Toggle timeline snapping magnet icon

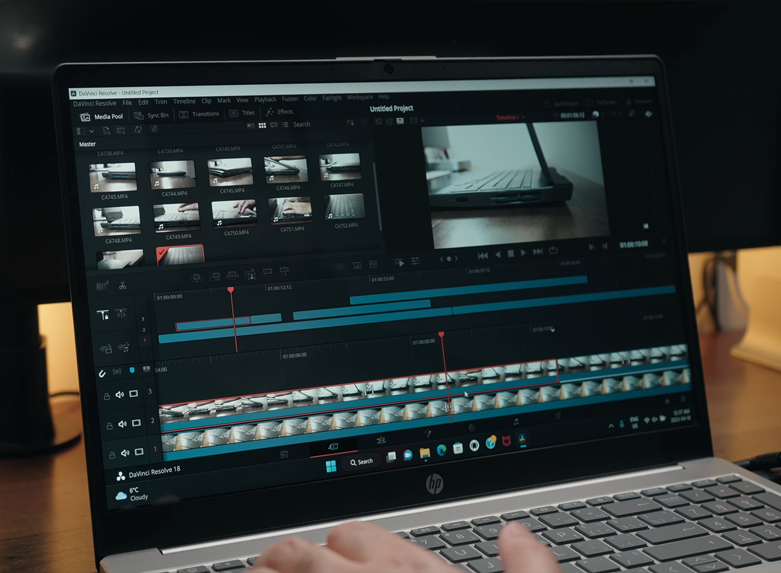tap(102, 374)
